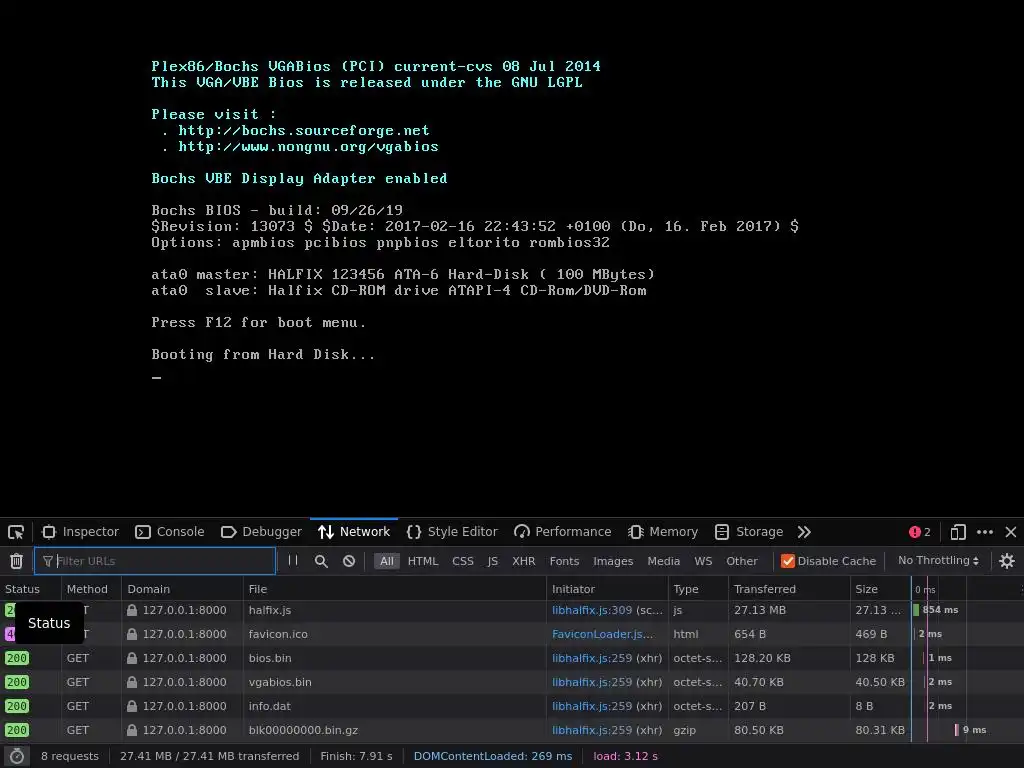This screenshot has width=1024, height=768.
Task: Toggle responsive design mode icon
Action: (958, 532)
